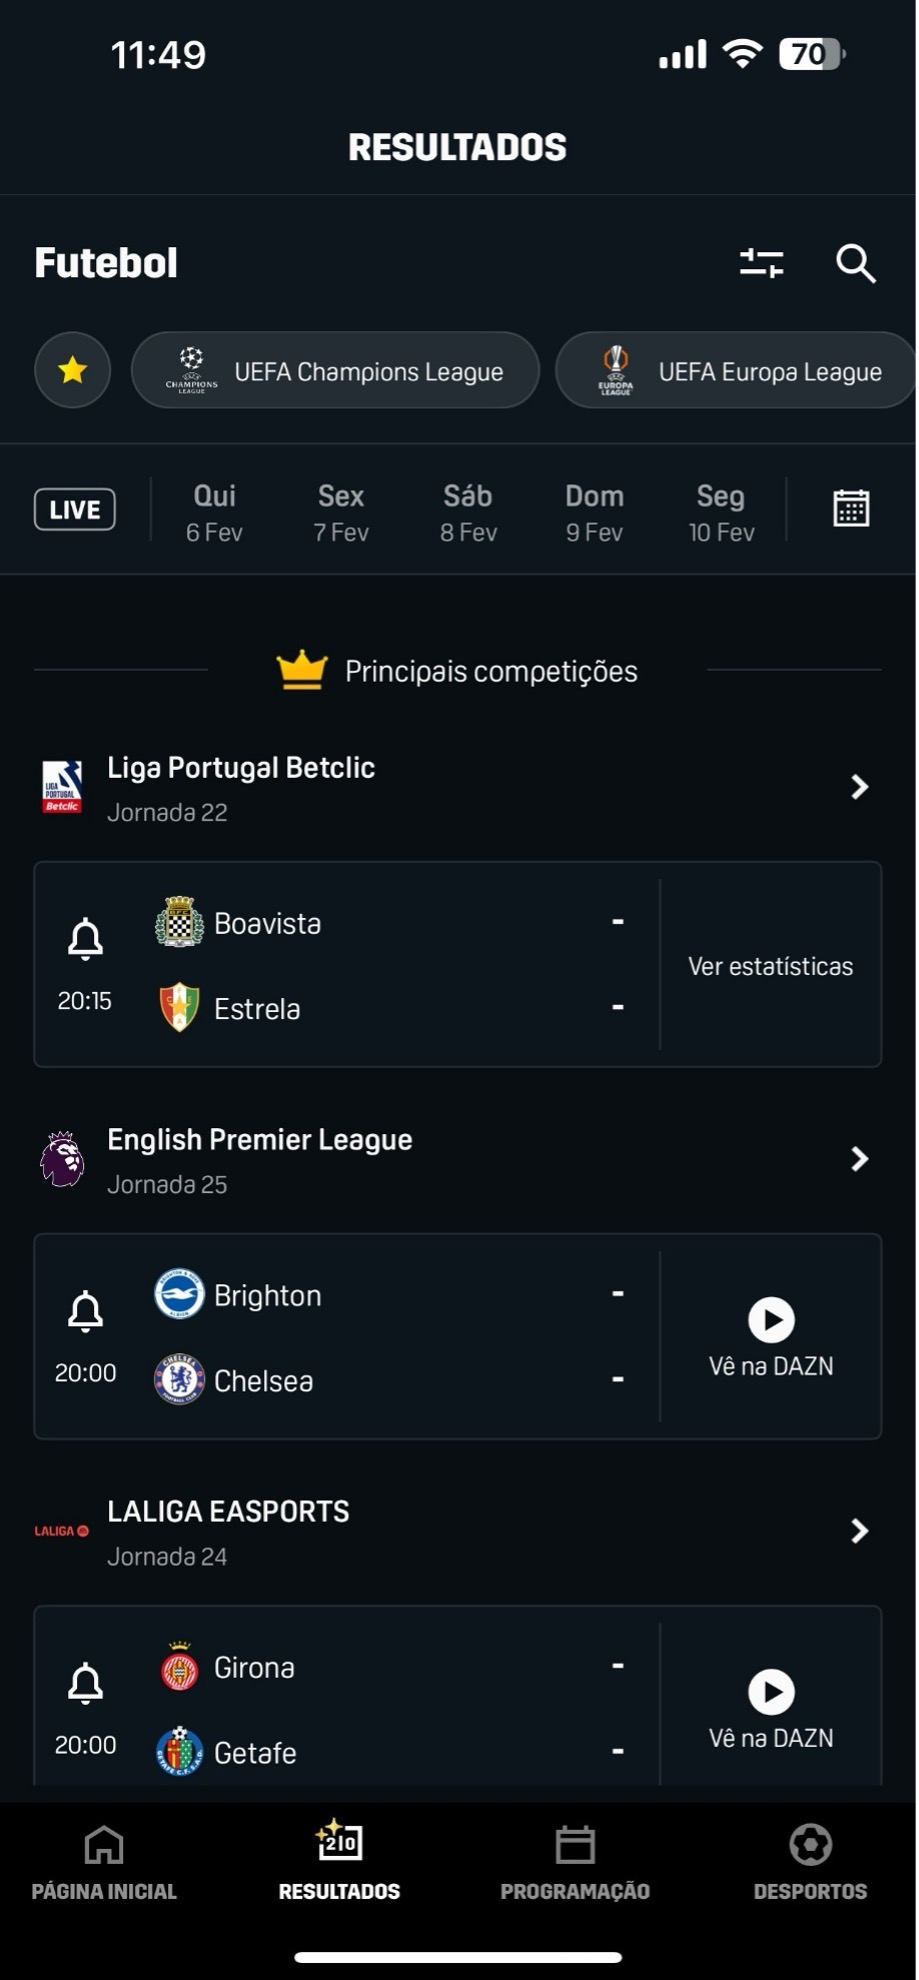Toggle notification bell for Brighton vs Chelsea
Image resolution: width=919 pixels, height=1980 pixels.
pos(85,1311)
